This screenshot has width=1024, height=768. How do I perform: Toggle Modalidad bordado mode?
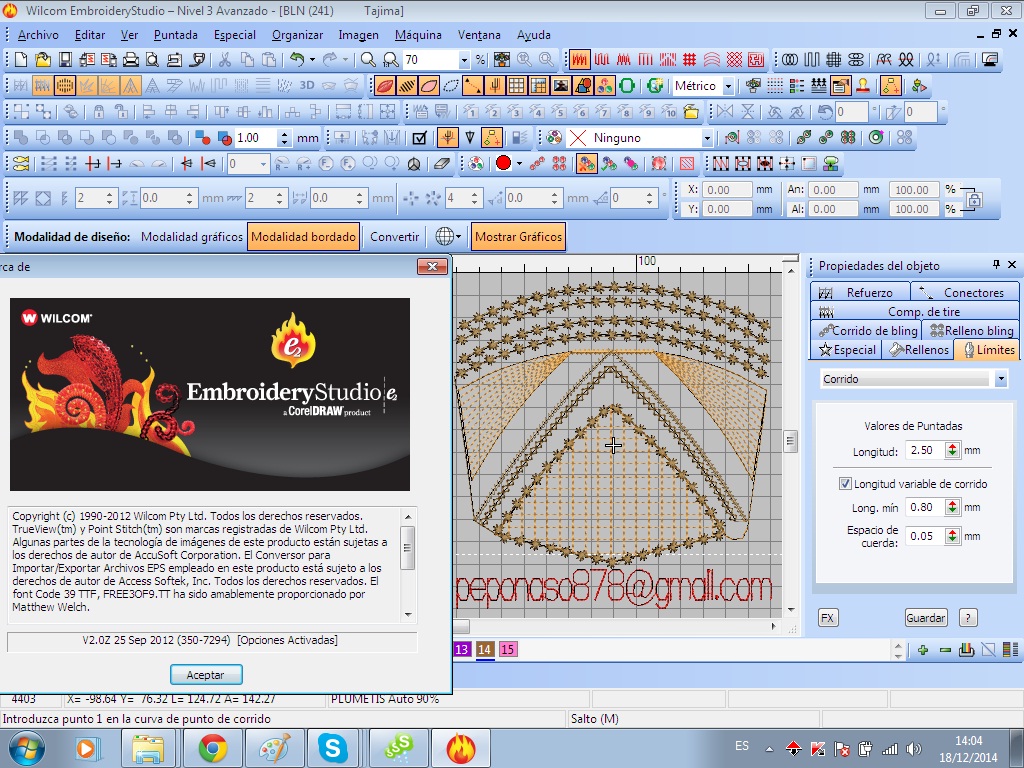(x=304, y=236)
